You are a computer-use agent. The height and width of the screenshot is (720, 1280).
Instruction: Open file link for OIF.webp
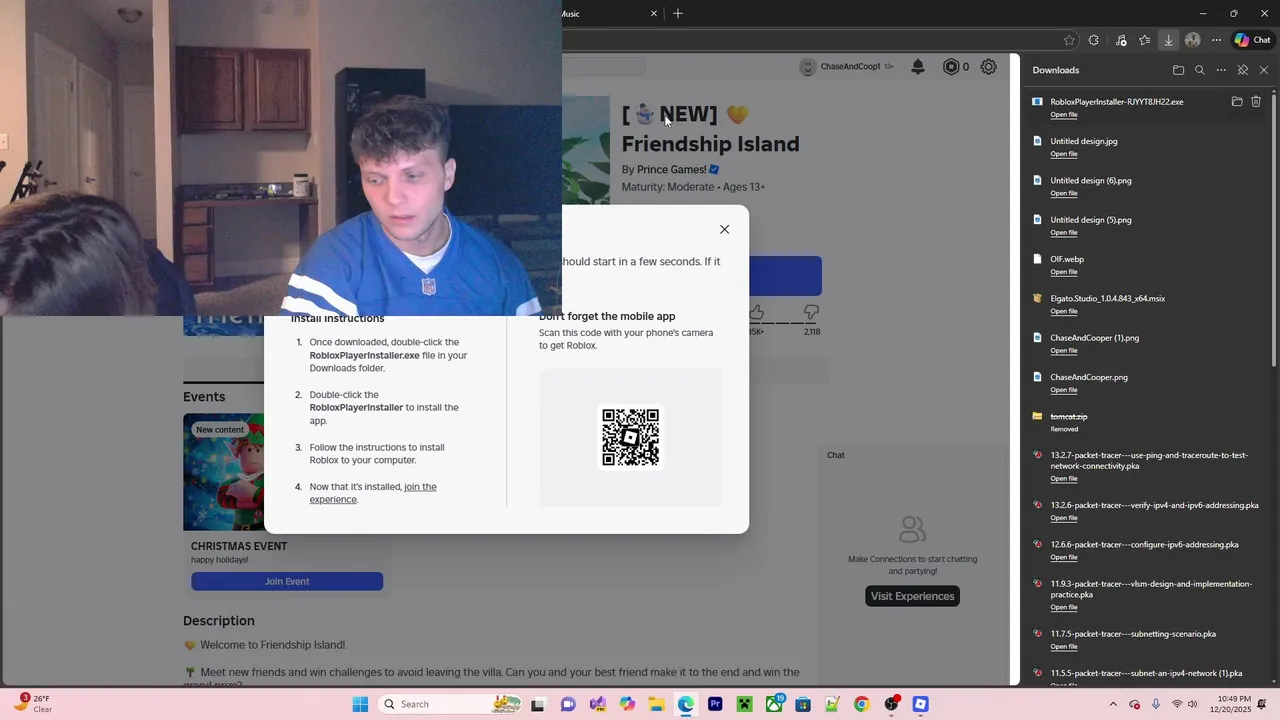pos(1063,272)
